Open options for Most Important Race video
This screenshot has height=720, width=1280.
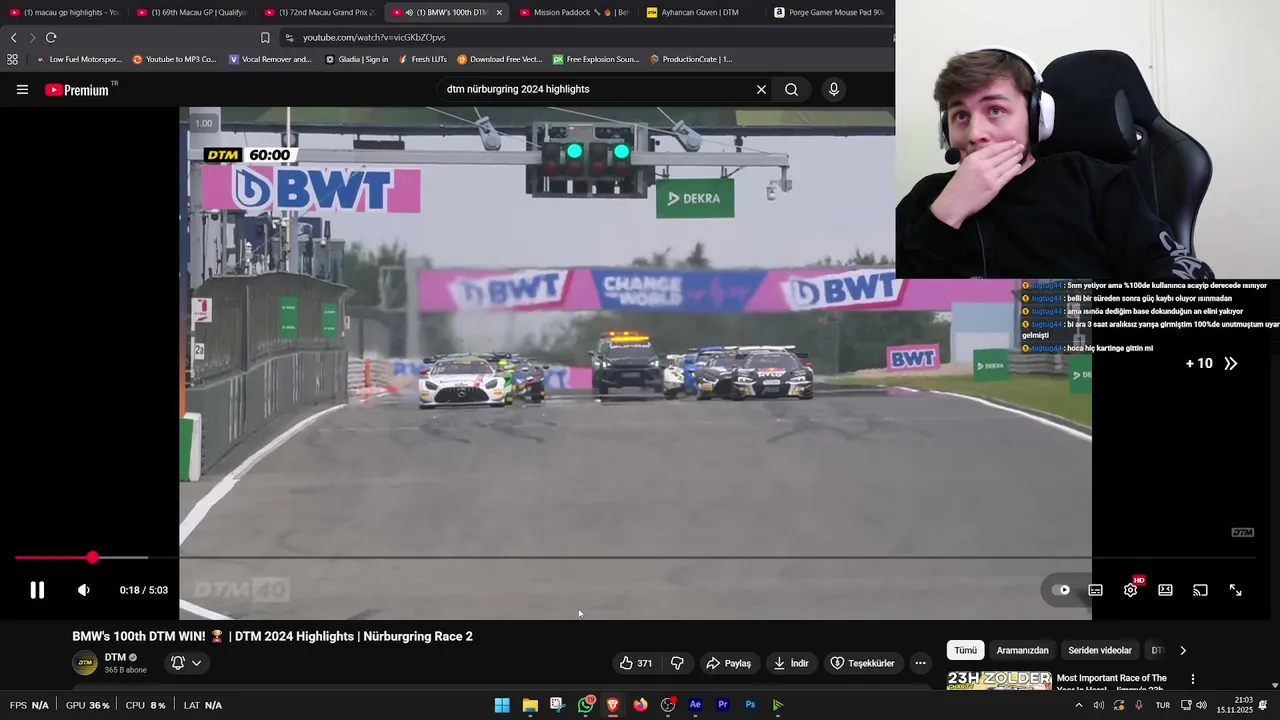(x=1192, y=679)
